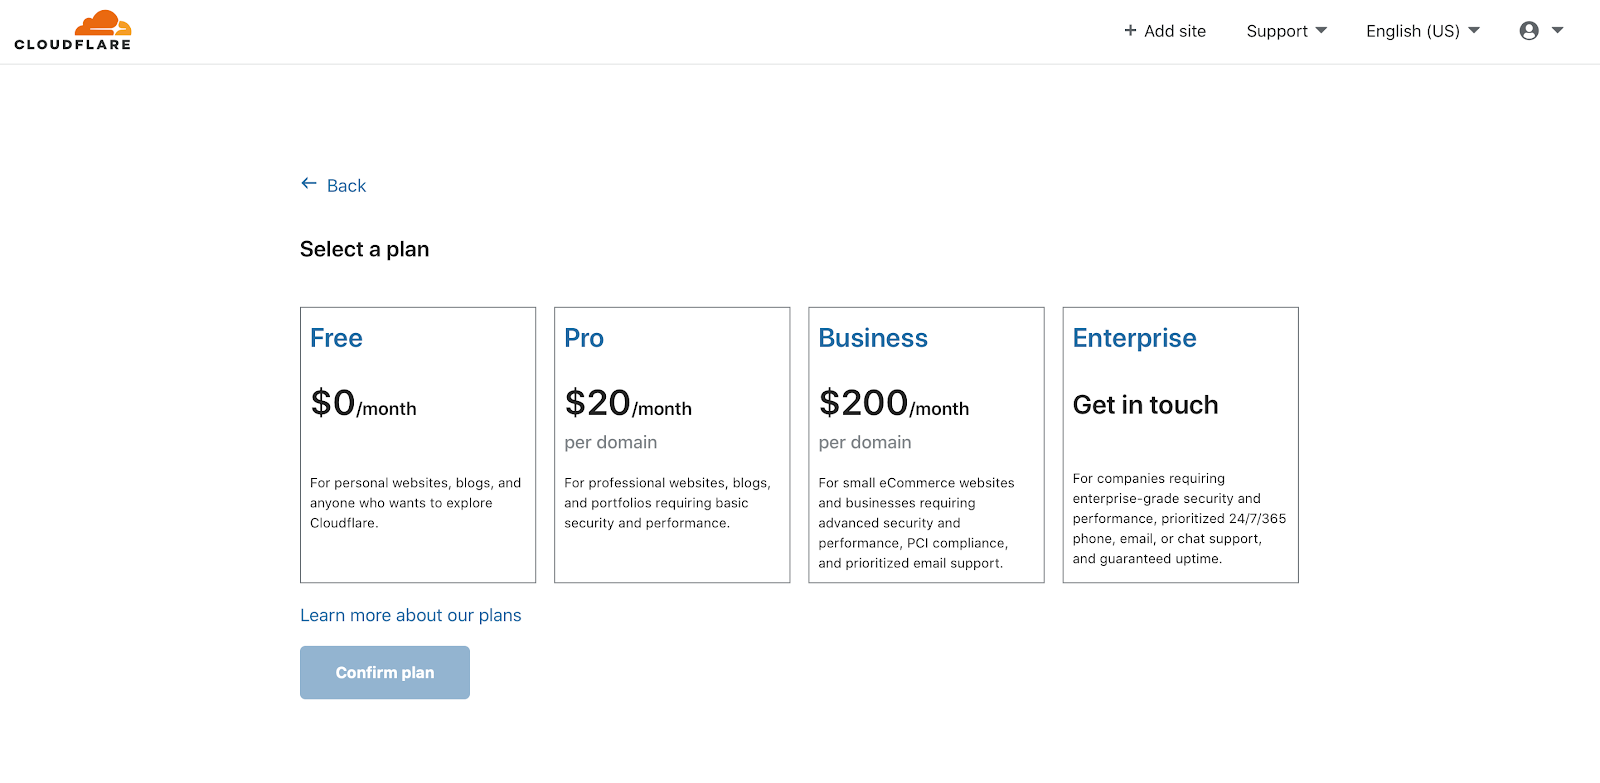Image resolution: width=1600 pixels, height=783 pixels.
Task: Expand the Support dropdown menu
Action: pos(1321,30)
